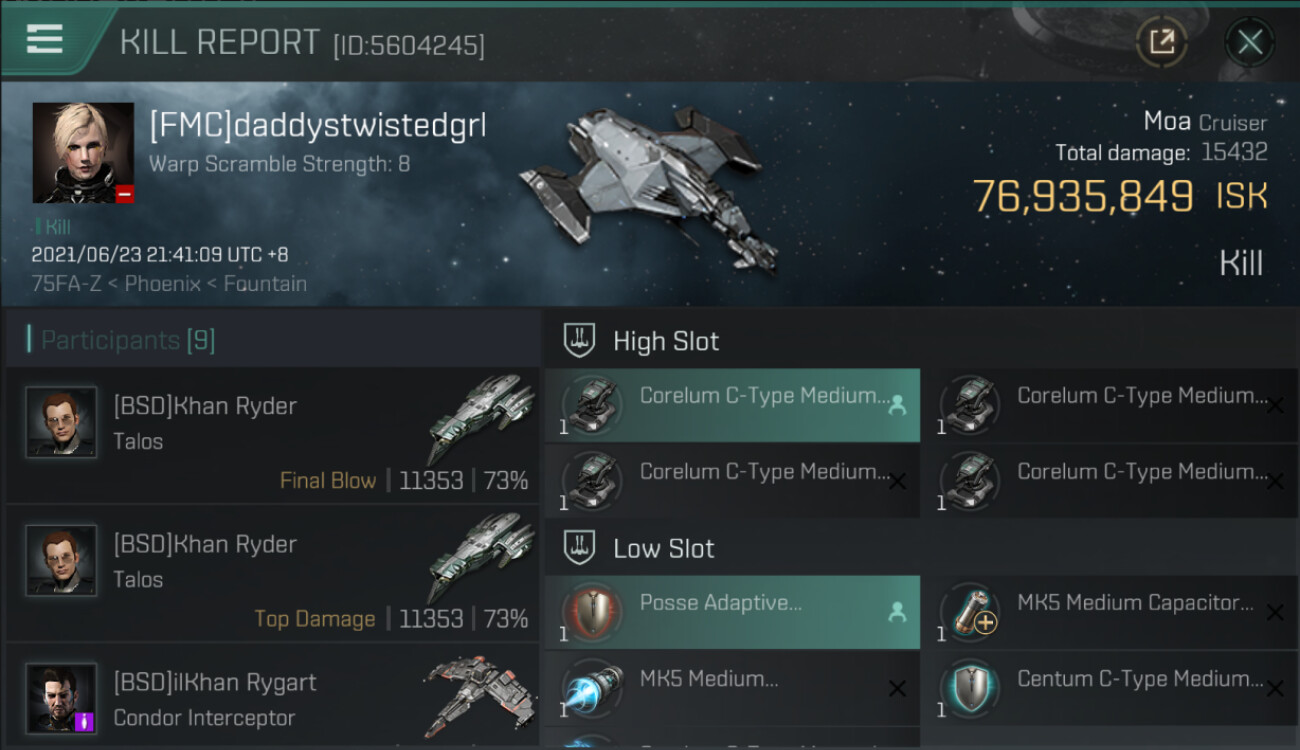Image resolution: width=1300 pixels, height=750 pixels.
Task: Open ilKhan Rygart Condor Interceptor entry
Action: click(x=272, y=696)
